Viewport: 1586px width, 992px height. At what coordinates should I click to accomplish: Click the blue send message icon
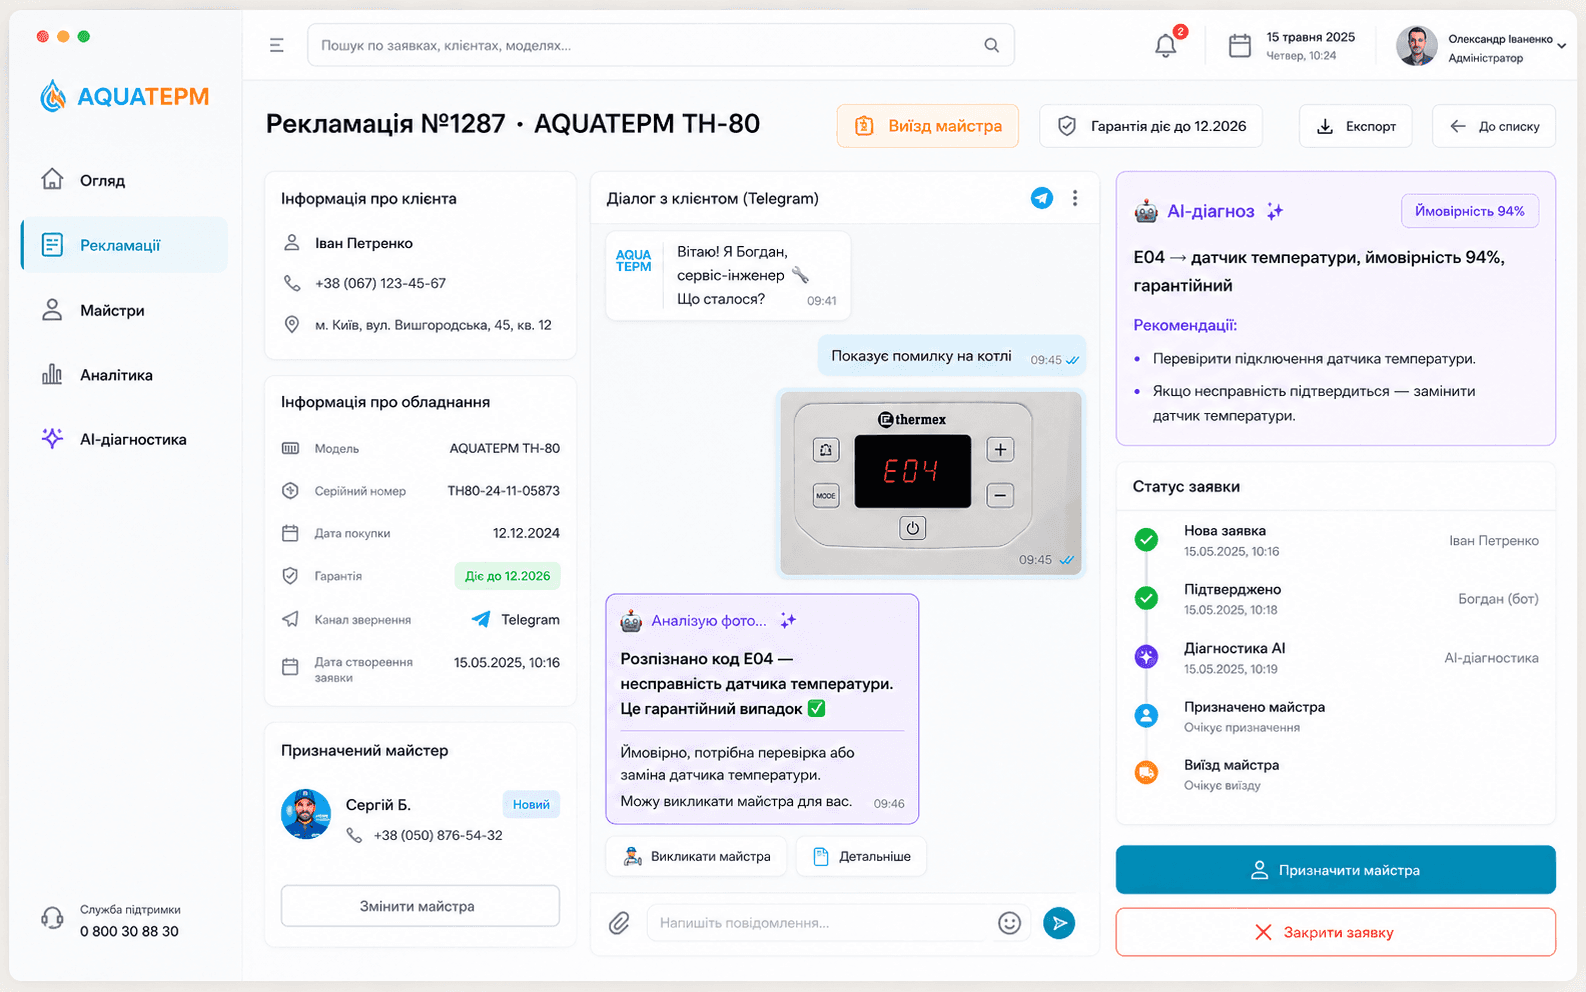[1059, 923]
